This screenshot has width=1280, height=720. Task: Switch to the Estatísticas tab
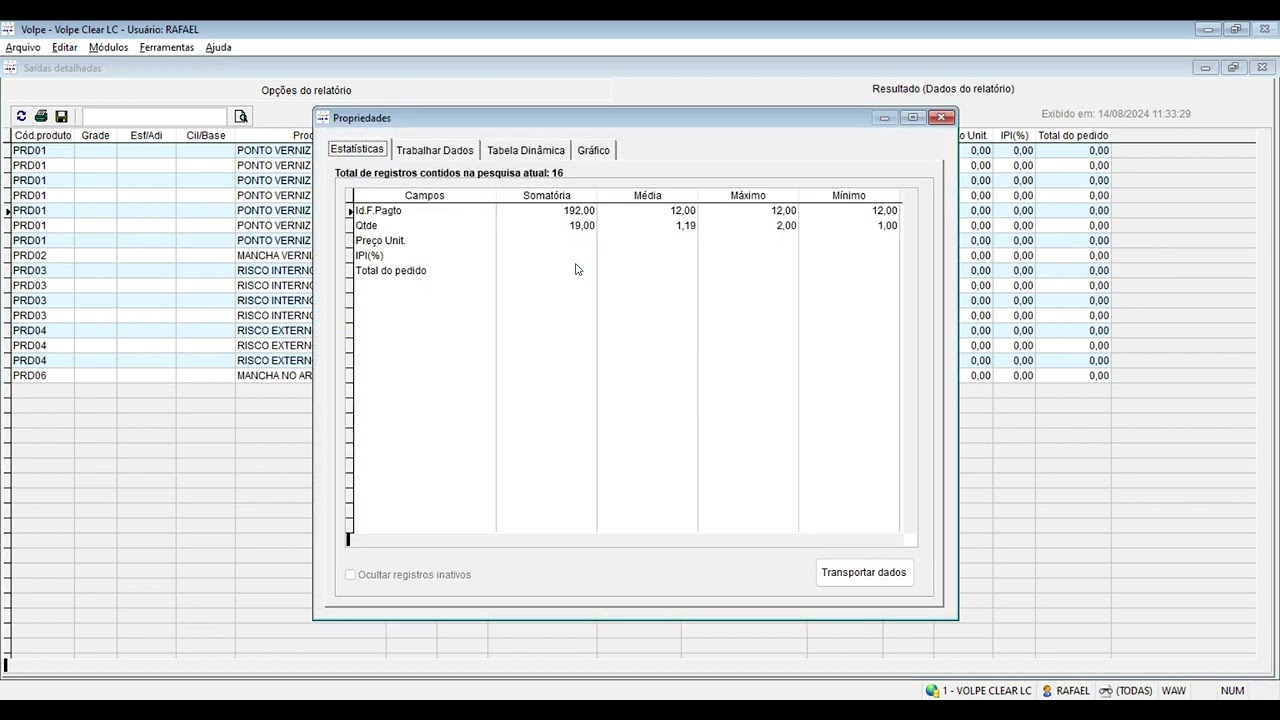click(x=357, y=149)
